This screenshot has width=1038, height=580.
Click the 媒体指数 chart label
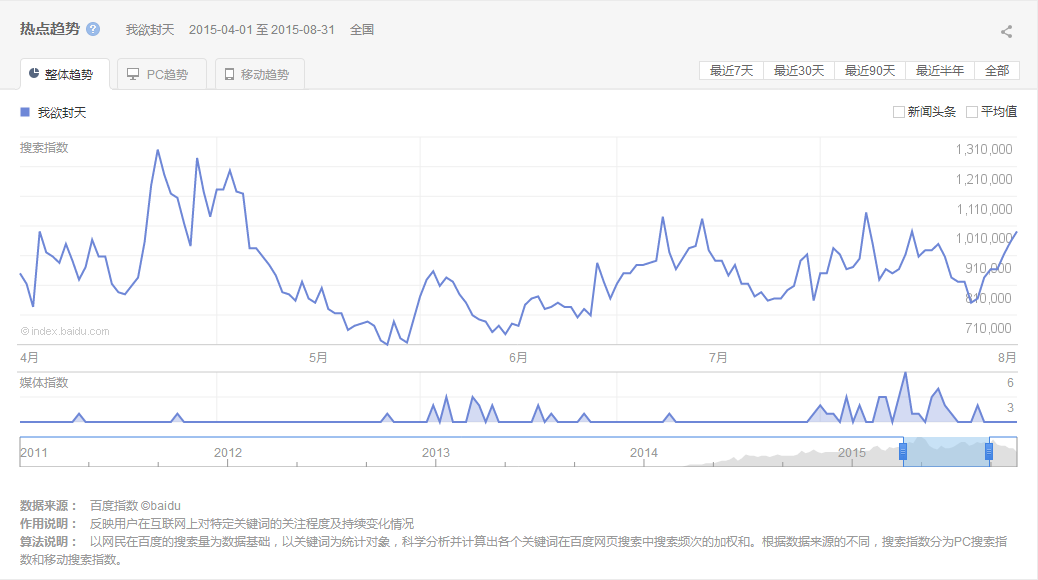pos(44,383)
